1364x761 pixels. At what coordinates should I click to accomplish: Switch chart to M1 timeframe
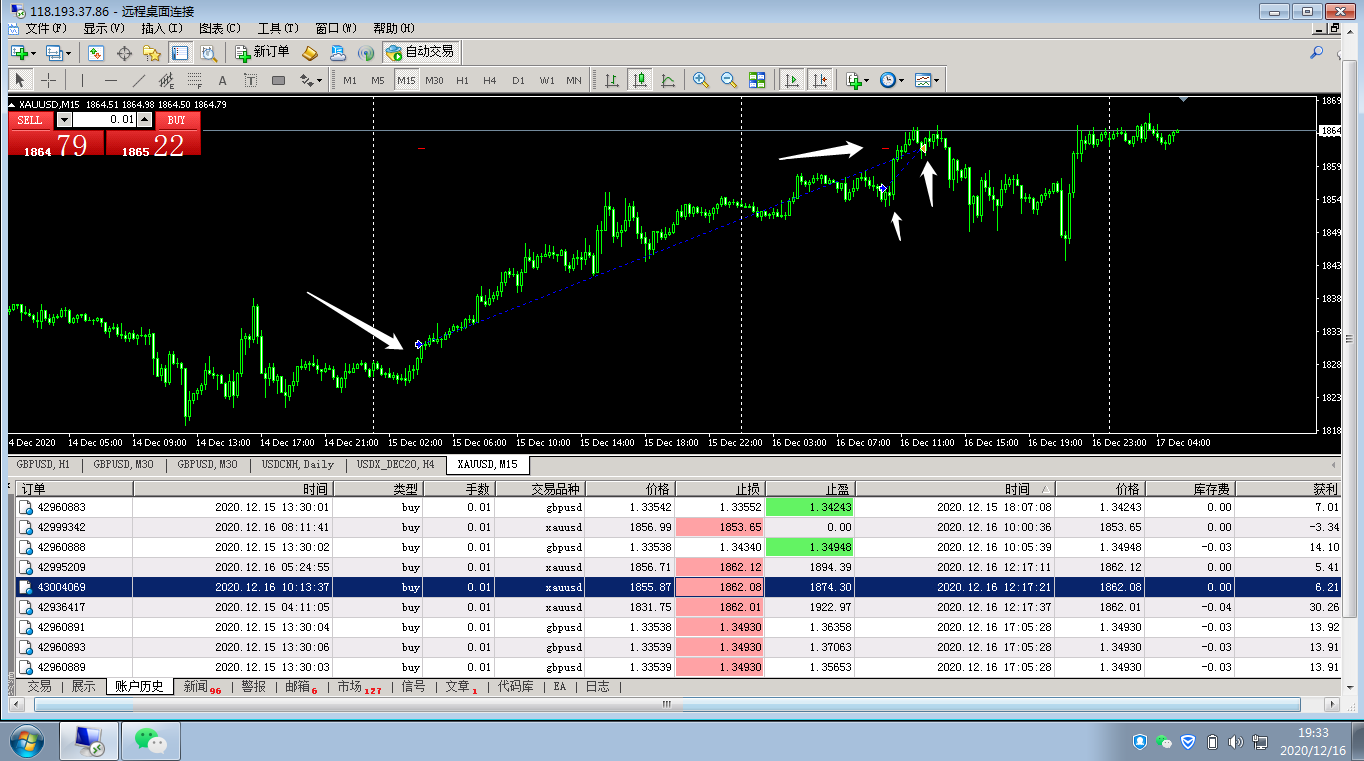349,80
